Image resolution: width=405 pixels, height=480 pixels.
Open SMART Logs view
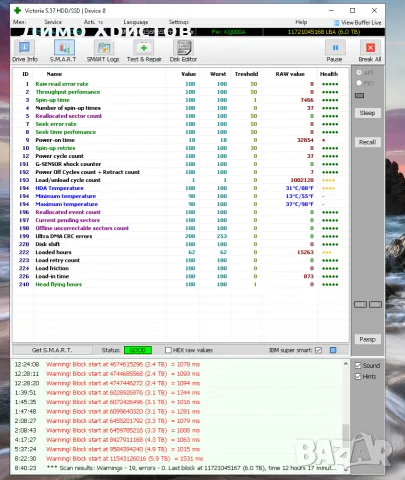103,51
